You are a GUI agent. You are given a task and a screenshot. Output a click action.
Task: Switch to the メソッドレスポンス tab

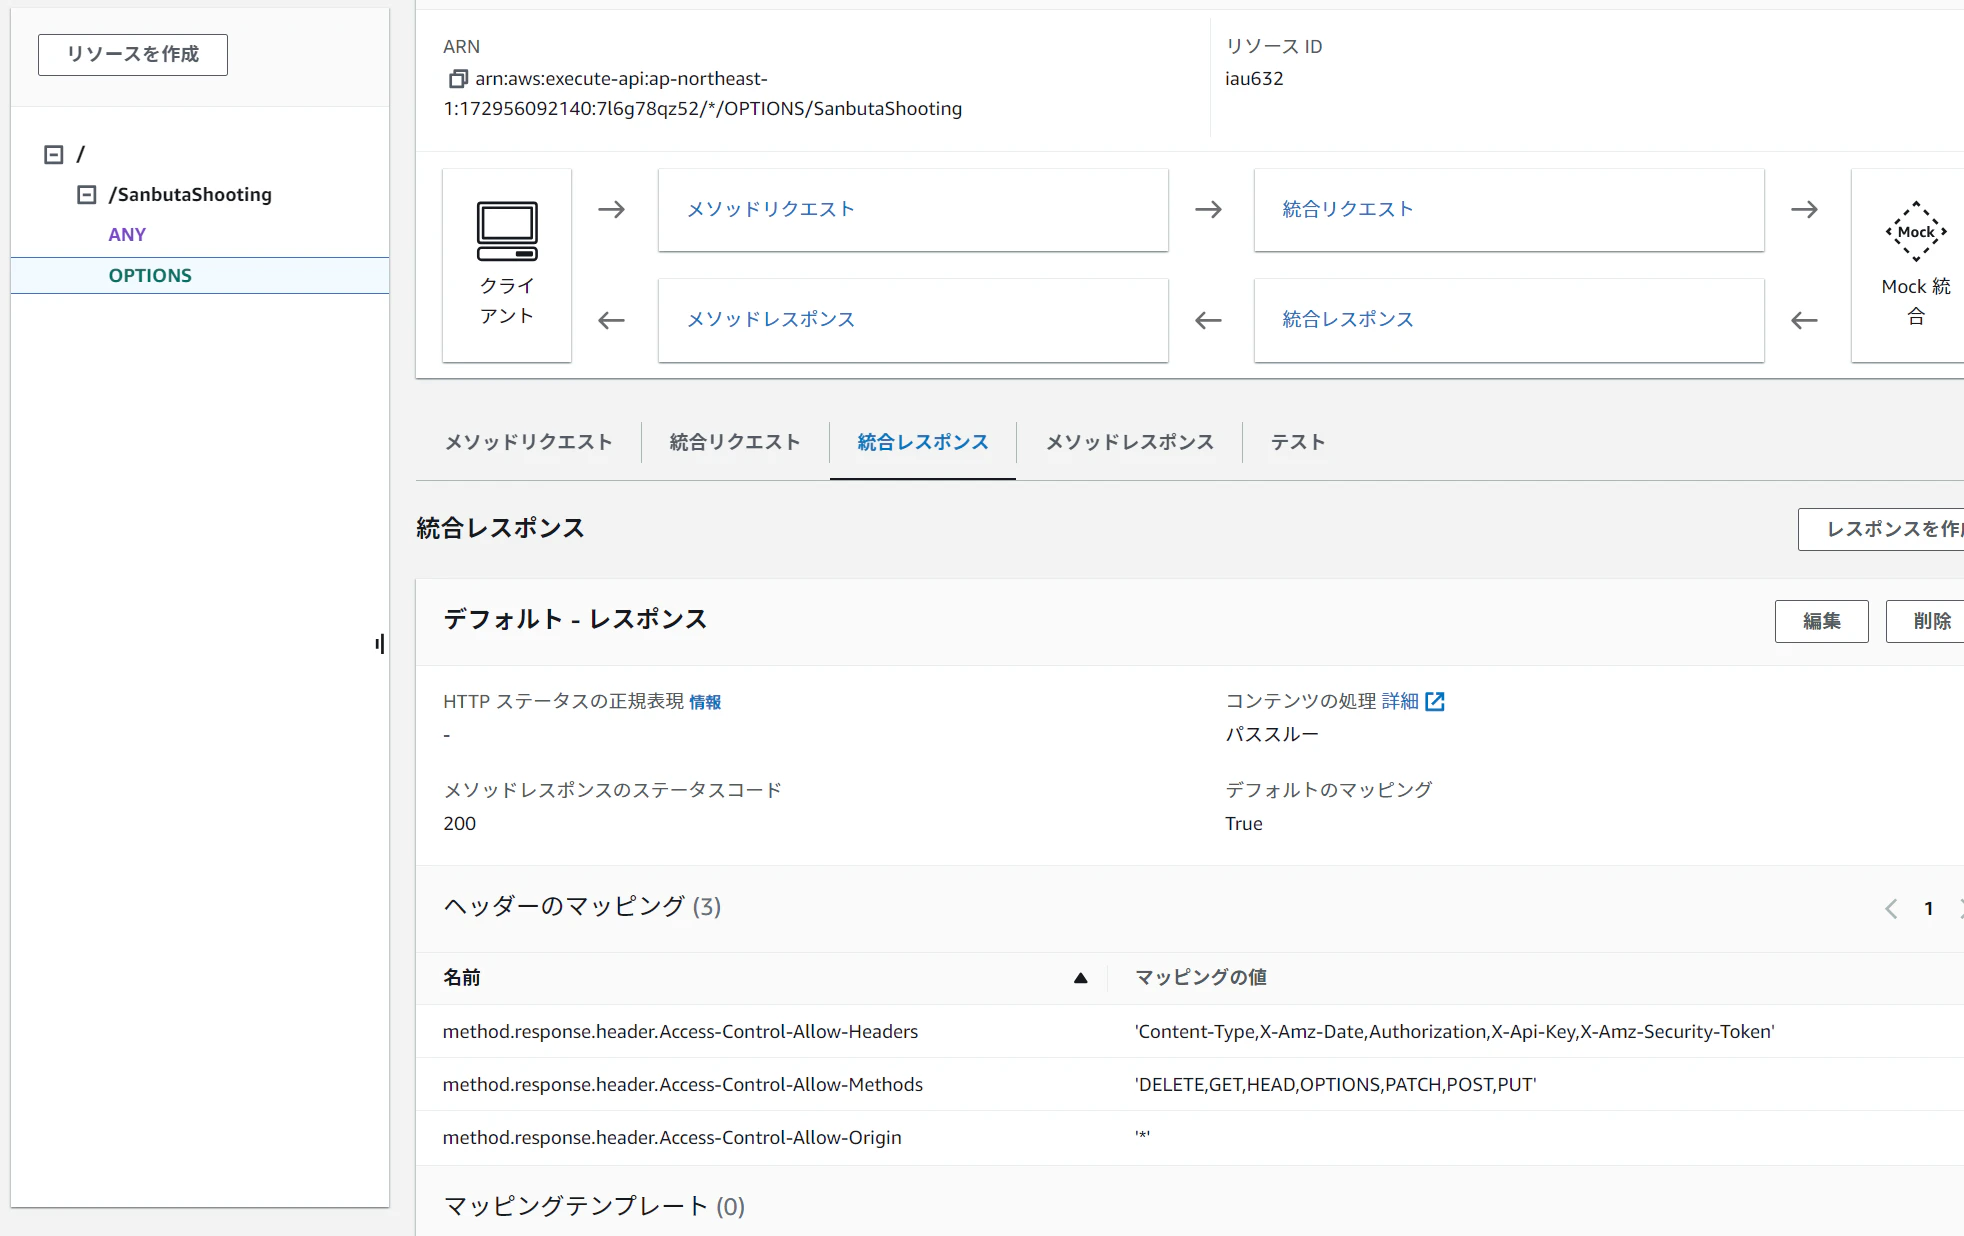point(1130,442)
